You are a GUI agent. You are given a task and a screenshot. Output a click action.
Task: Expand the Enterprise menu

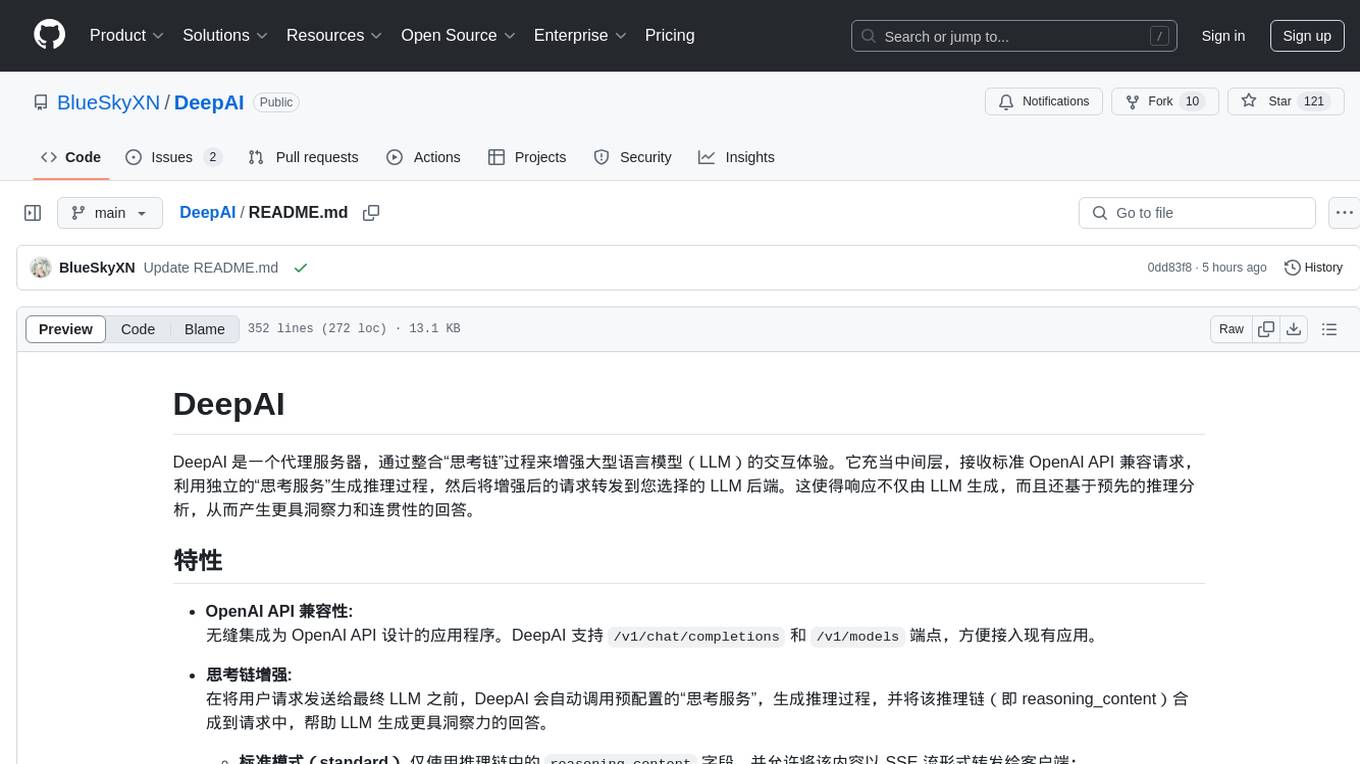579,35
